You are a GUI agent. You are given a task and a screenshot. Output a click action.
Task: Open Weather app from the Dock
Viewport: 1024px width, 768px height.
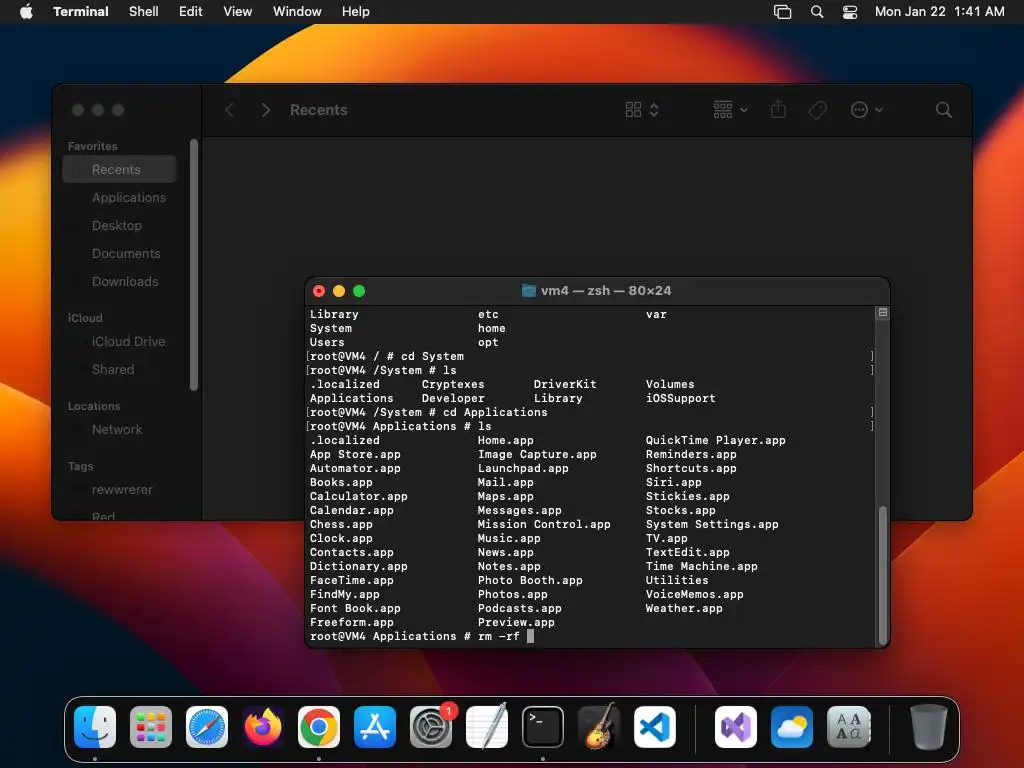792,727
